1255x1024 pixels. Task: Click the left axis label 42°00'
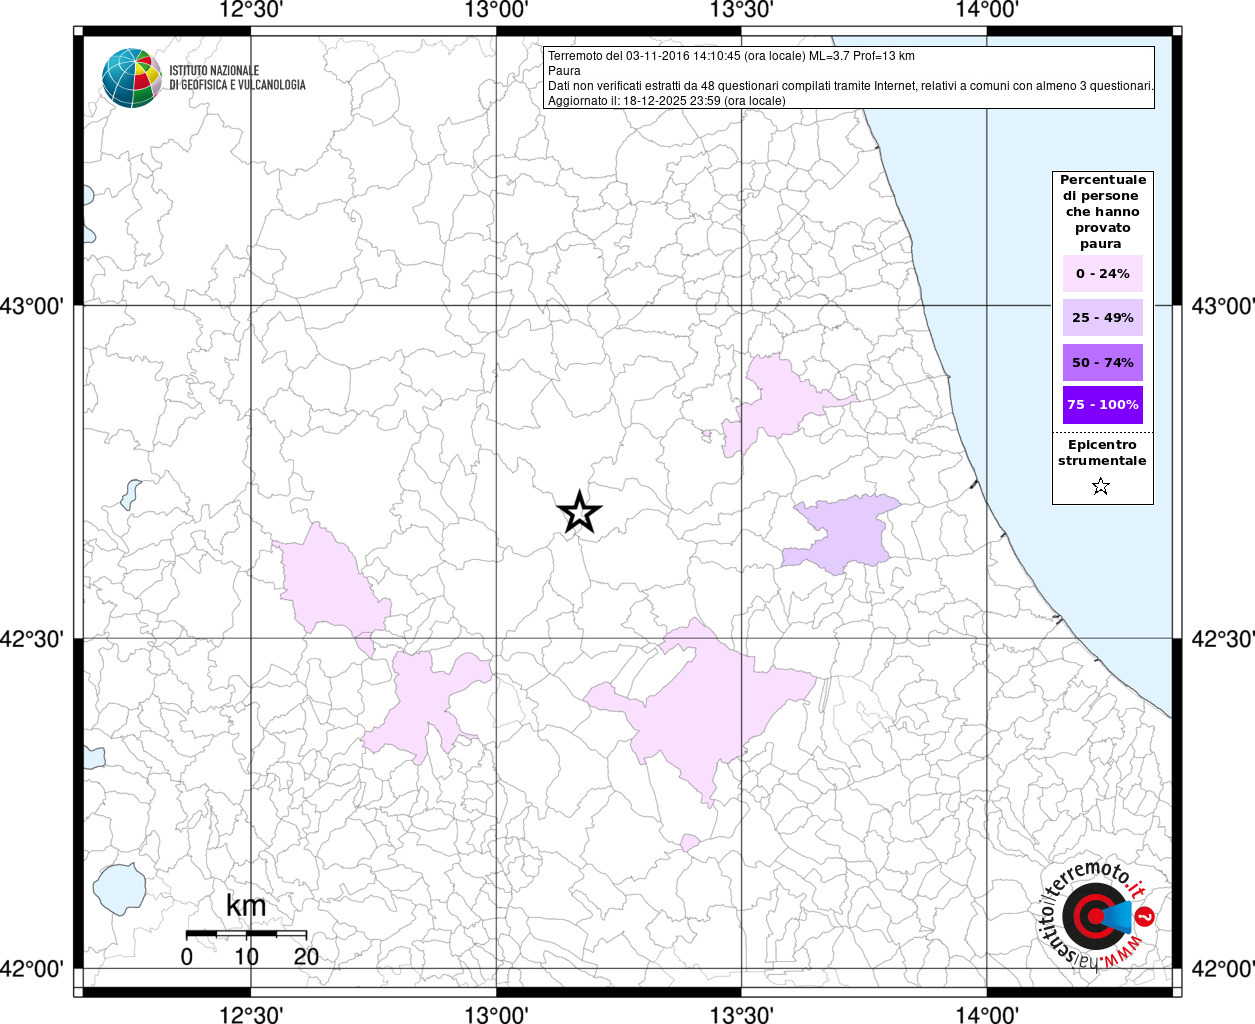click(32, 968)
